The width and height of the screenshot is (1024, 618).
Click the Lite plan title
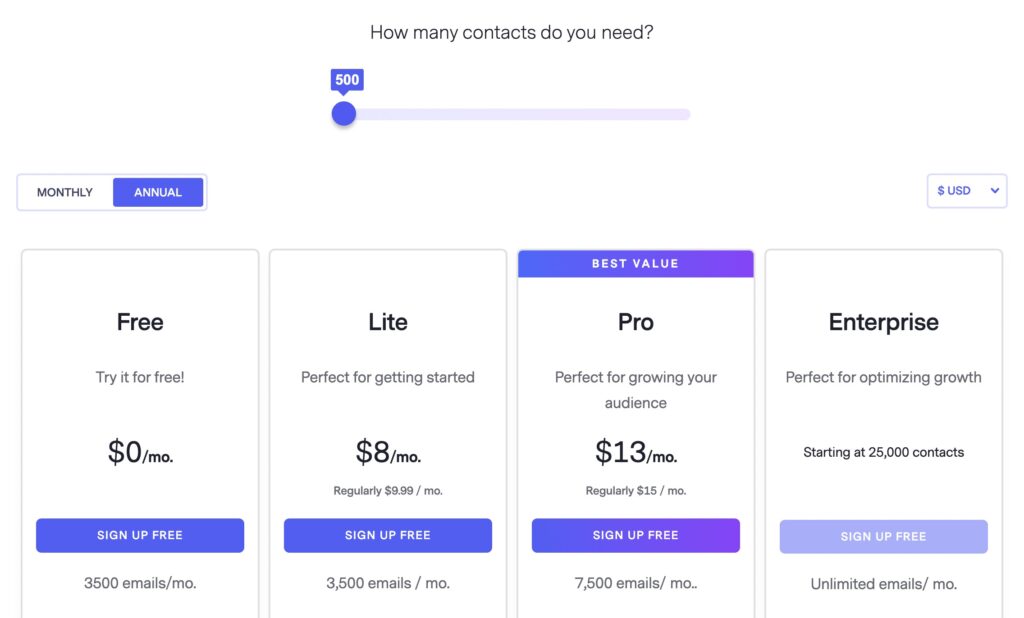pos(387,322)
